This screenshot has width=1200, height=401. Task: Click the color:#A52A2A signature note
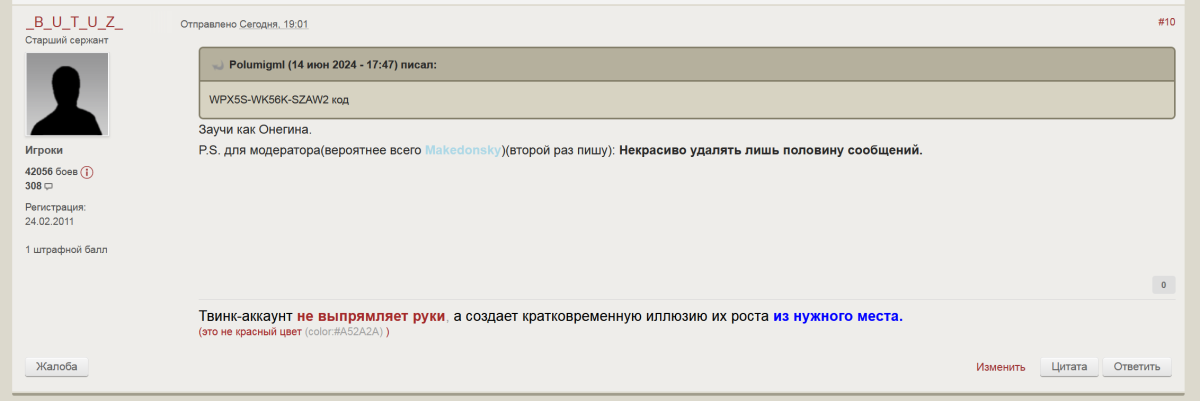[x=344, y=332]
